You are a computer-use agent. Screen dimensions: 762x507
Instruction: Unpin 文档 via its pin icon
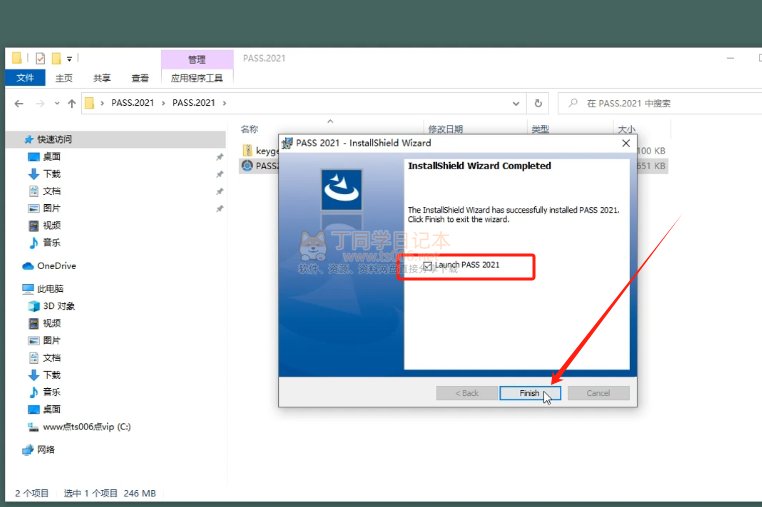220,192
